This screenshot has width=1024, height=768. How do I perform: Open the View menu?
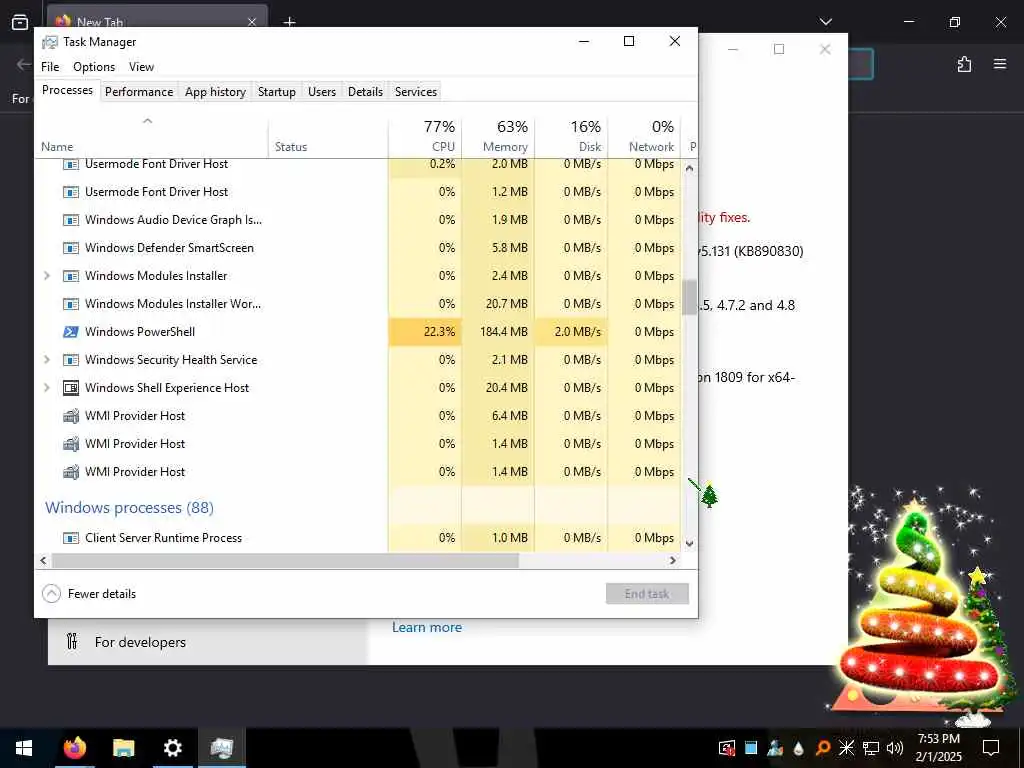coord(141,67)
